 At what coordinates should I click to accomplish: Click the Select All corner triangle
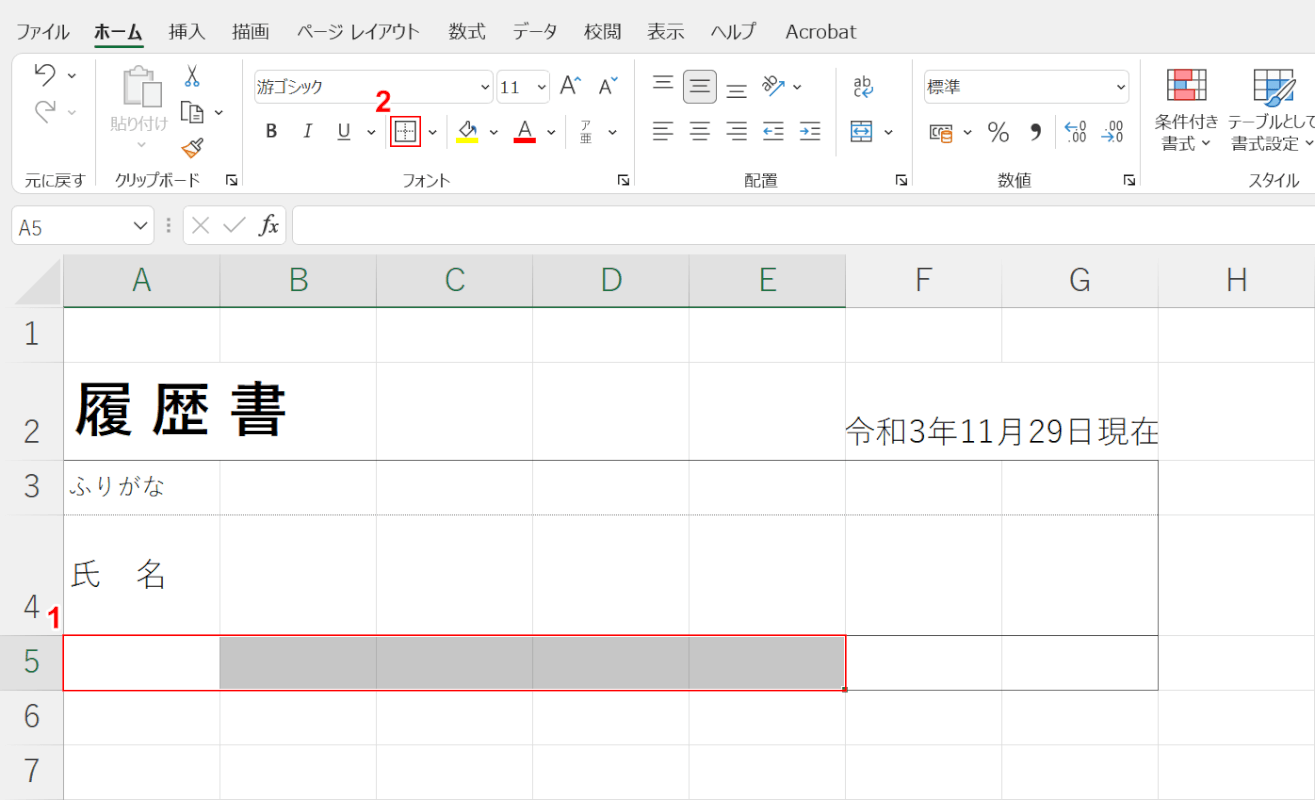click(37, 282)
